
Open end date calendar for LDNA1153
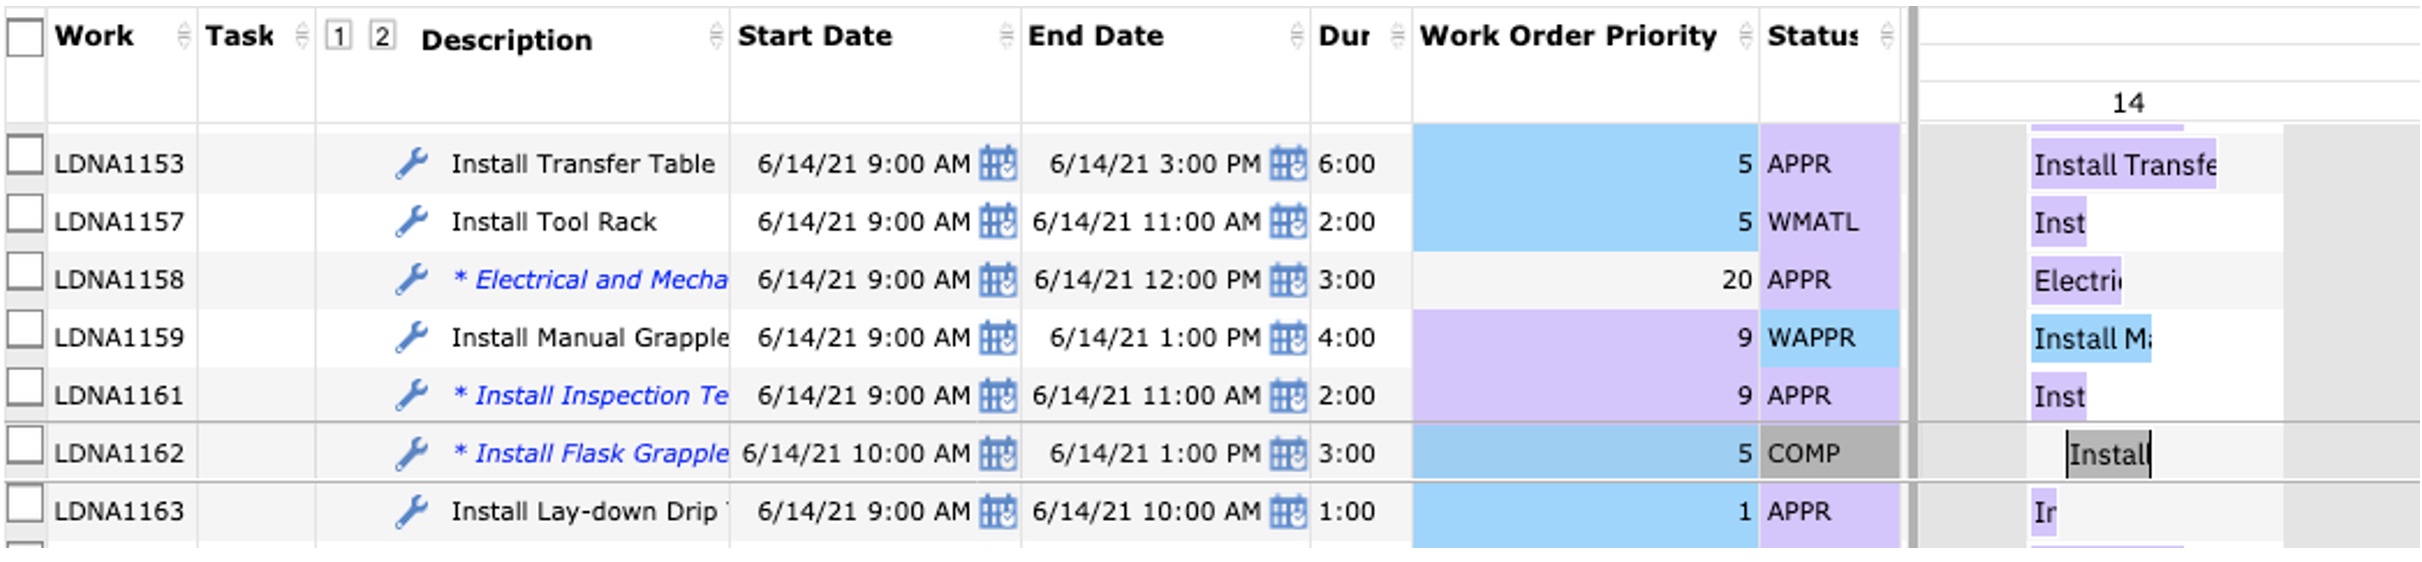coord(1288,164)
